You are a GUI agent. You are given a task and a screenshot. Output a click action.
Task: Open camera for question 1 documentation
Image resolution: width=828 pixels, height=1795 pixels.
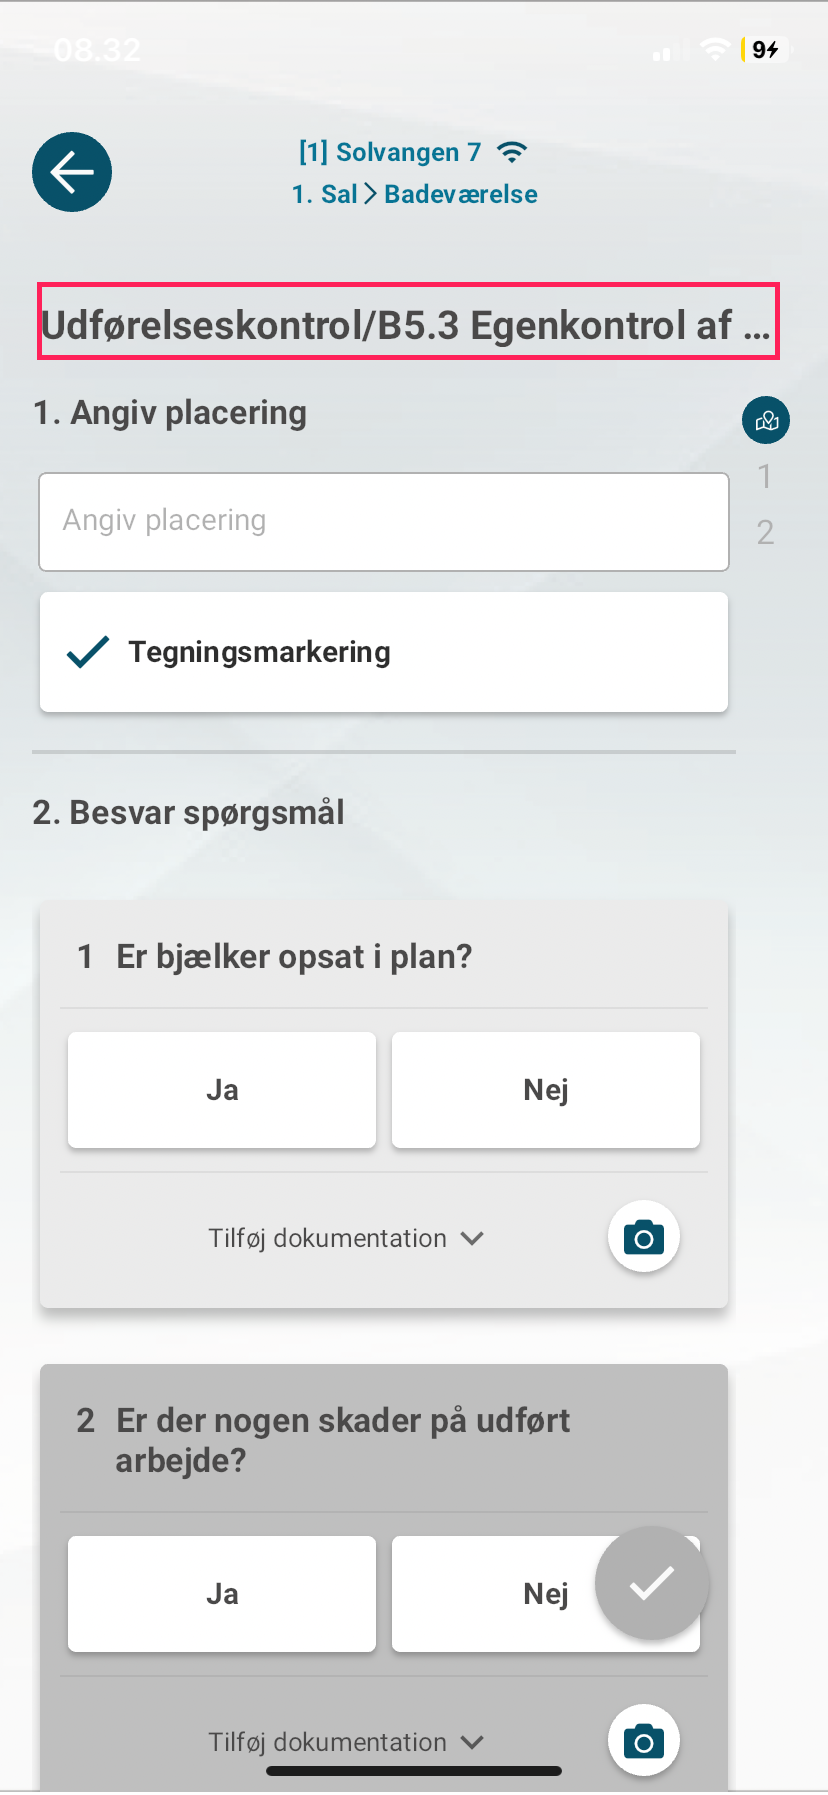point(644,1237)
